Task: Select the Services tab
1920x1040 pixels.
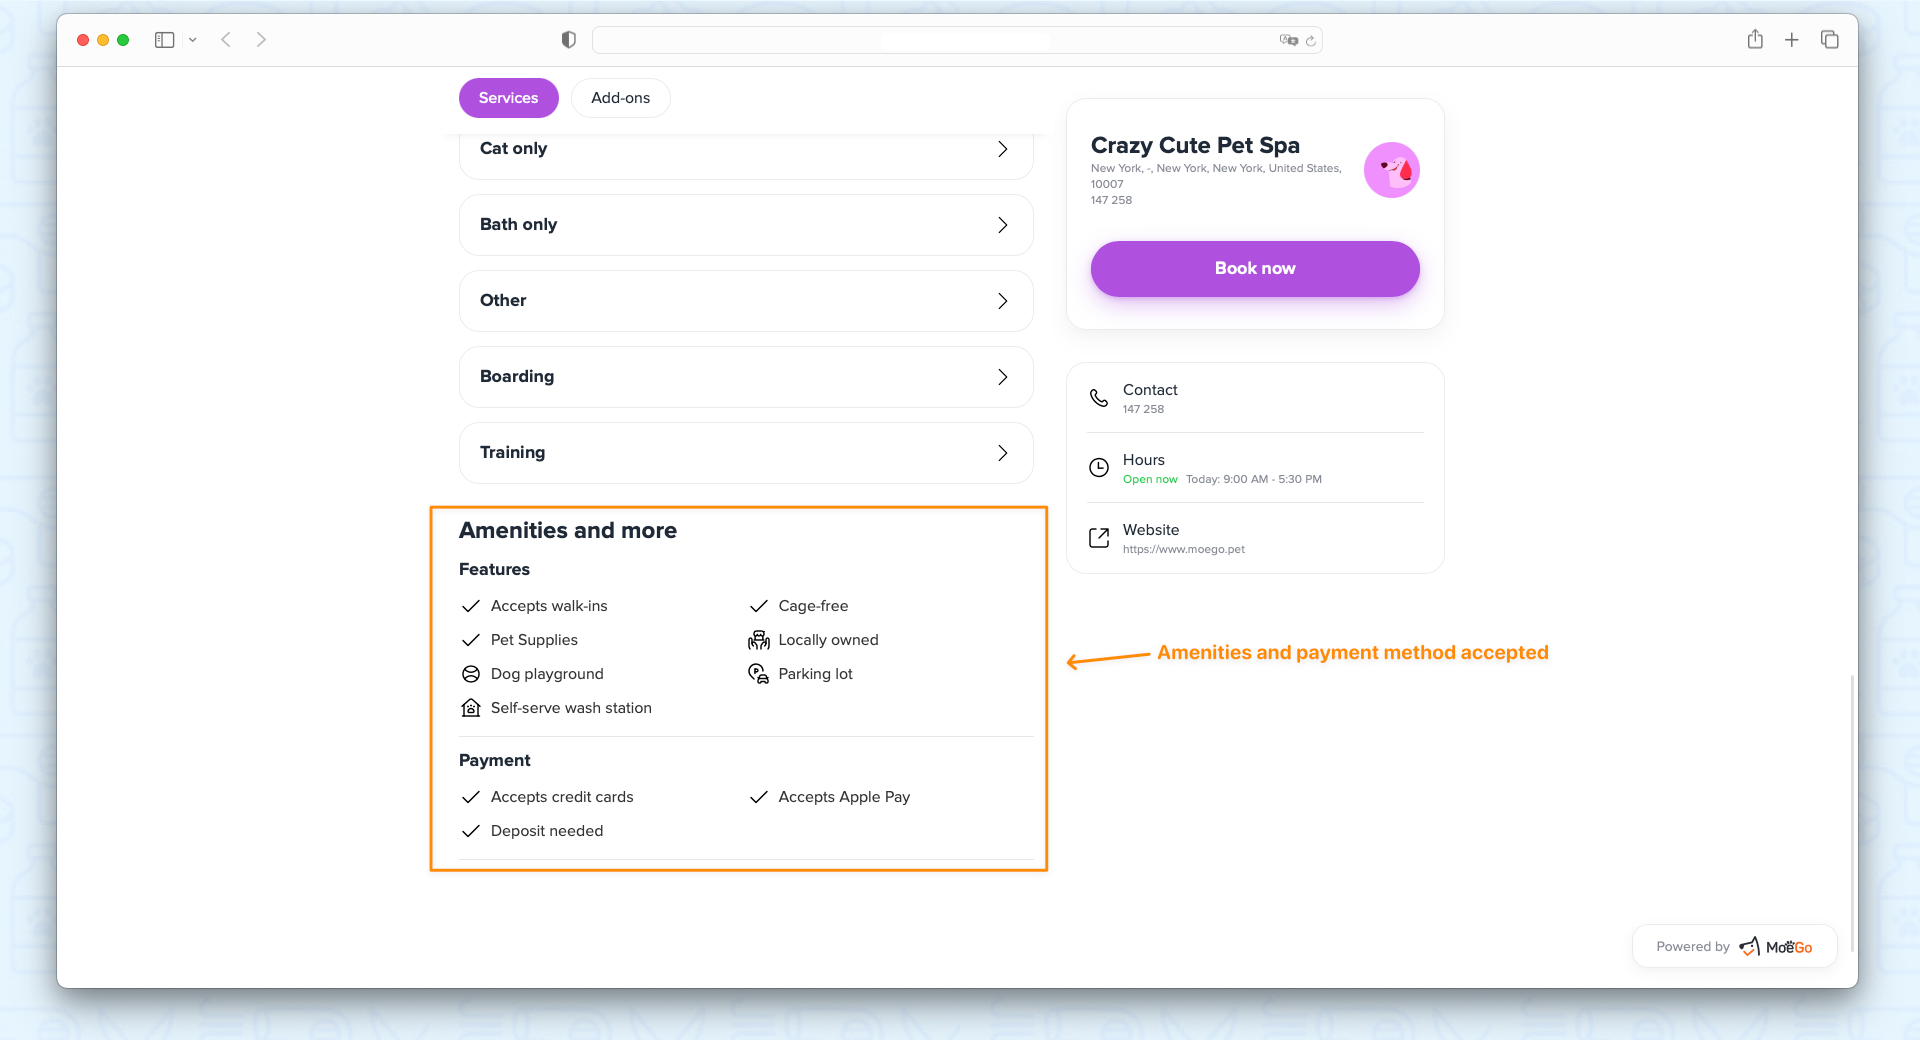Action: (x=509, y=98)
